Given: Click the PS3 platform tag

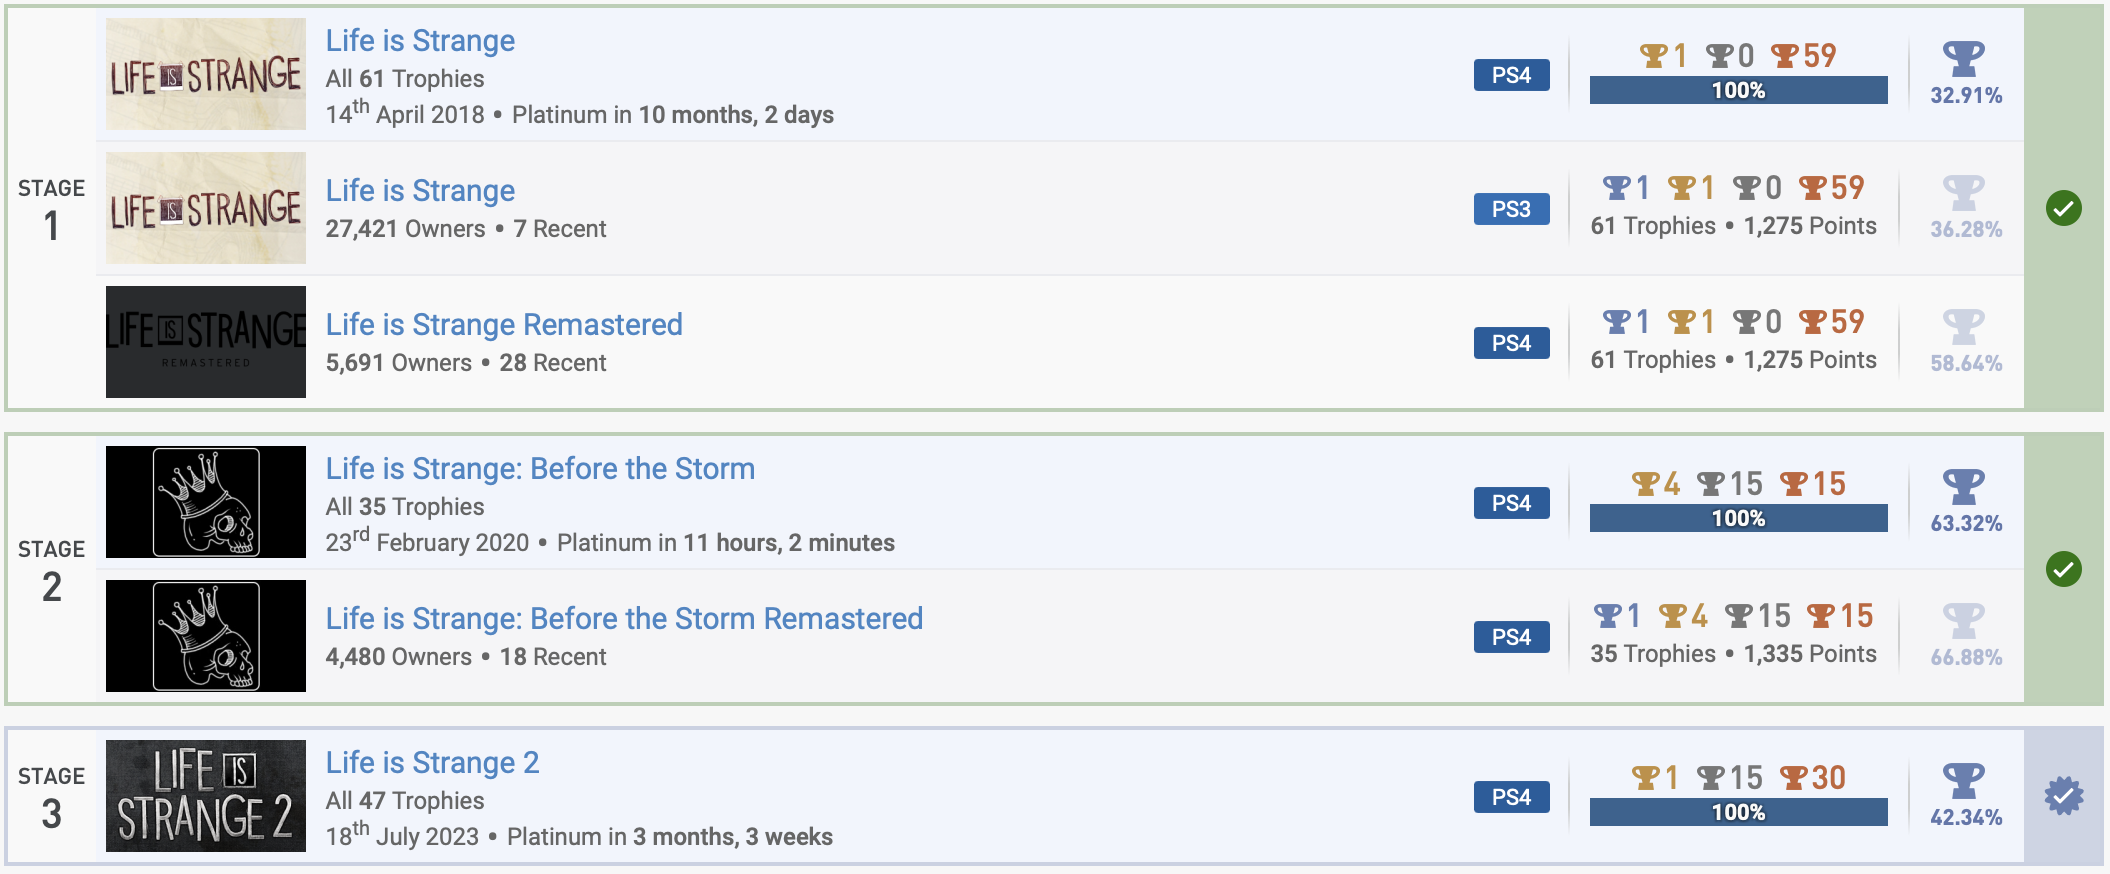Looking at the screenshot, I should coord(1511,209).
